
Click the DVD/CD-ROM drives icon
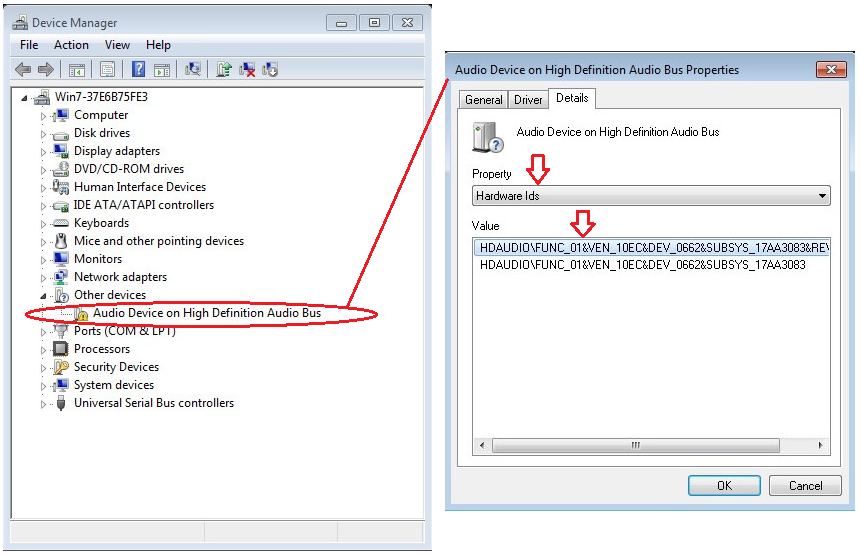tap(60, 169)
